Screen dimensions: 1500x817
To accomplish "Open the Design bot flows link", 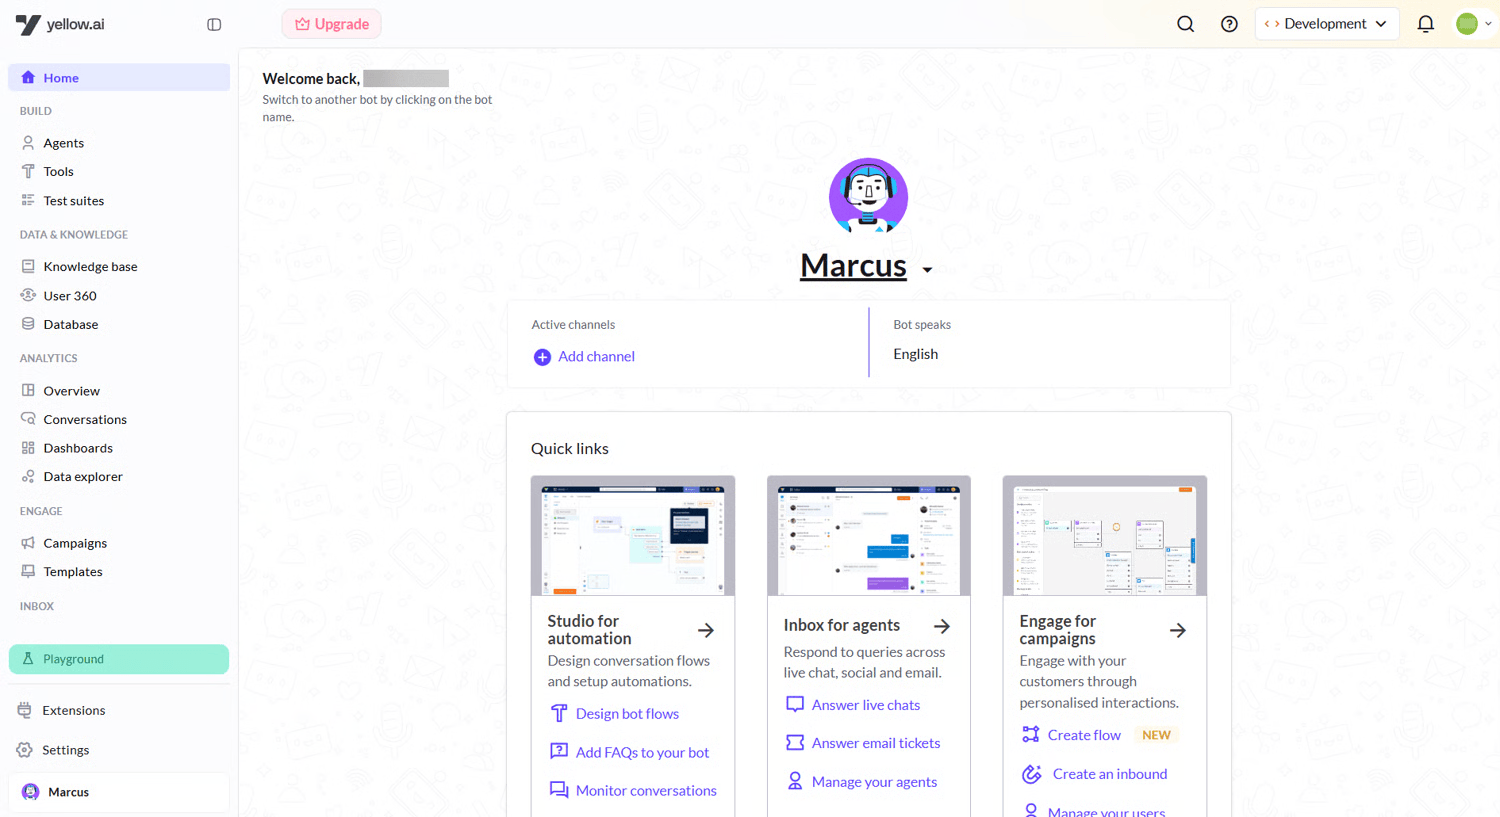I will click(627, 713).
